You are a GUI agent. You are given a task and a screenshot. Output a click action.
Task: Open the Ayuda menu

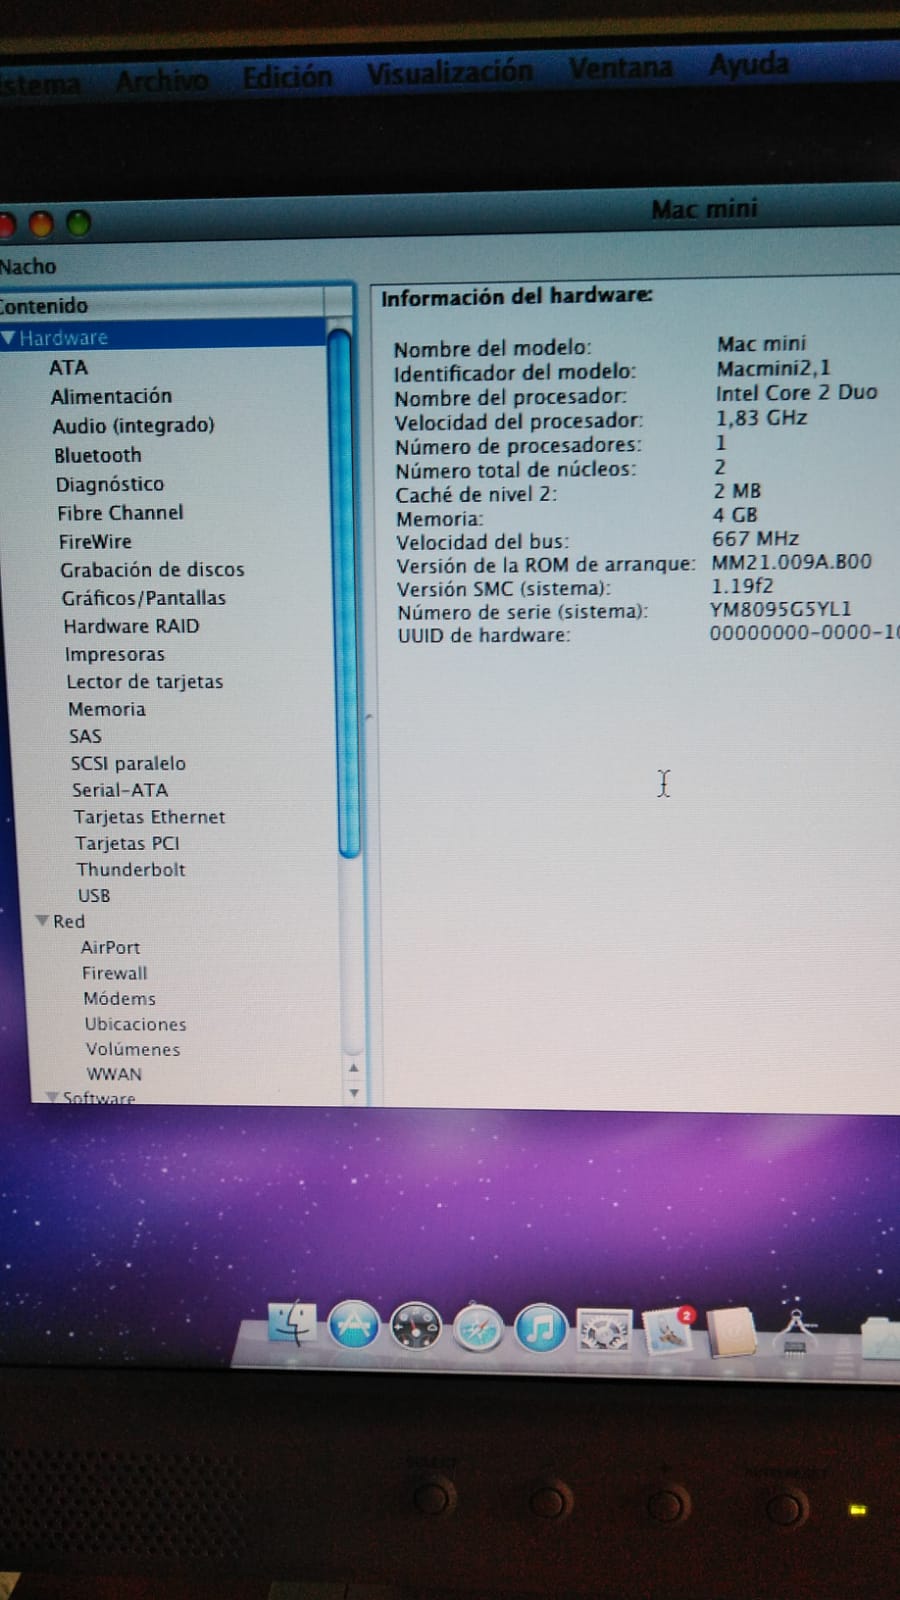(x=749, y=65)
